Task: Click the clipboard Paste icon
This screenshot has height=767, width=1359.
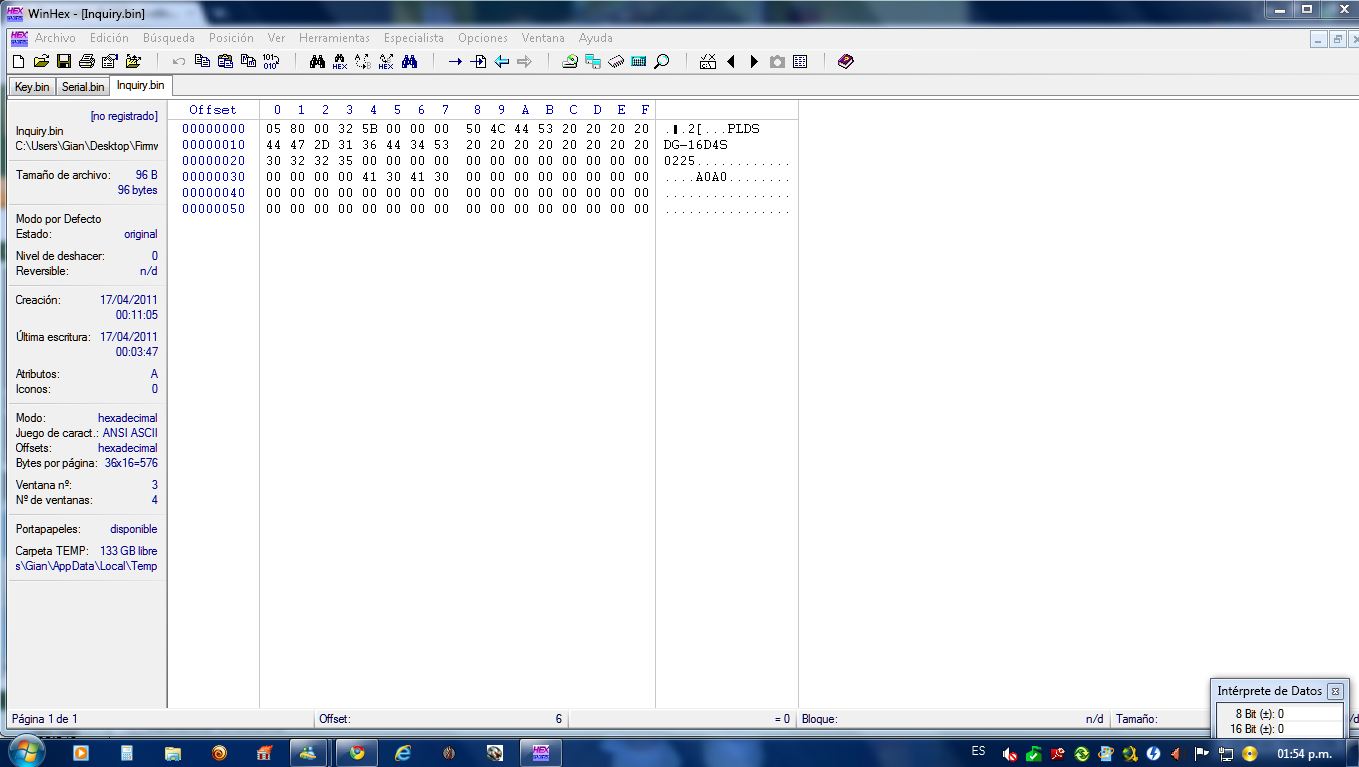Action: [225, 62]
